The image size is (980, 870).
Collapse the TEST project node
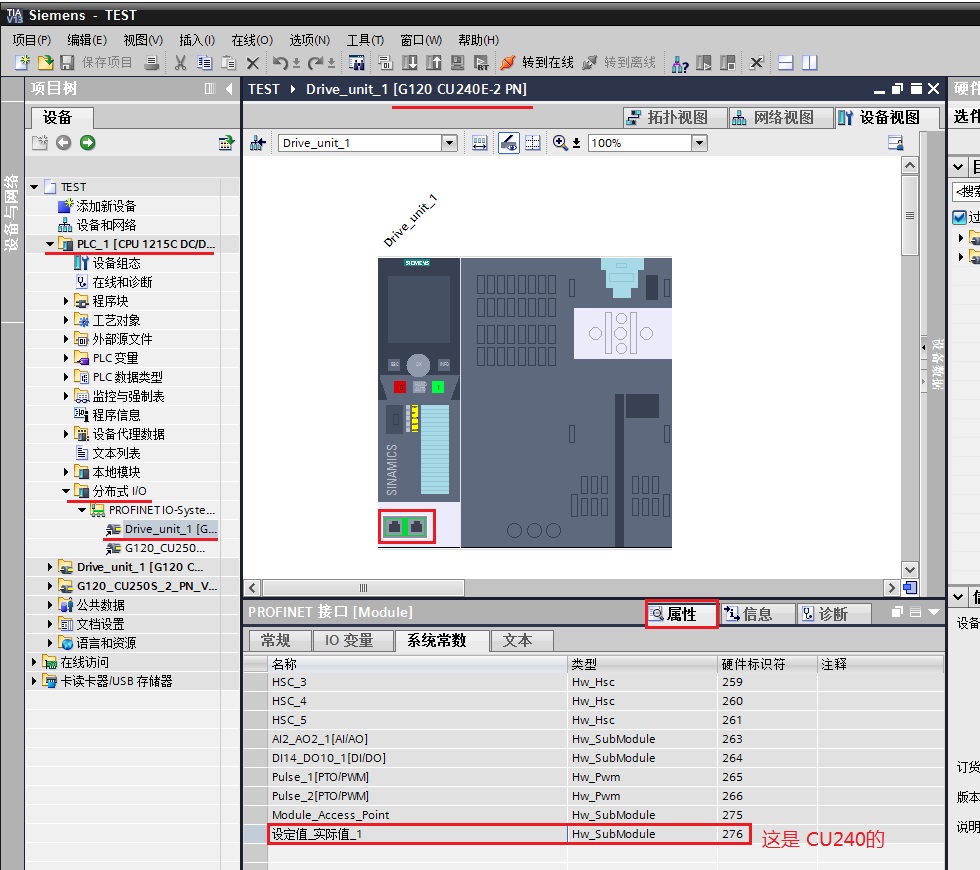(x=34, y=187)
